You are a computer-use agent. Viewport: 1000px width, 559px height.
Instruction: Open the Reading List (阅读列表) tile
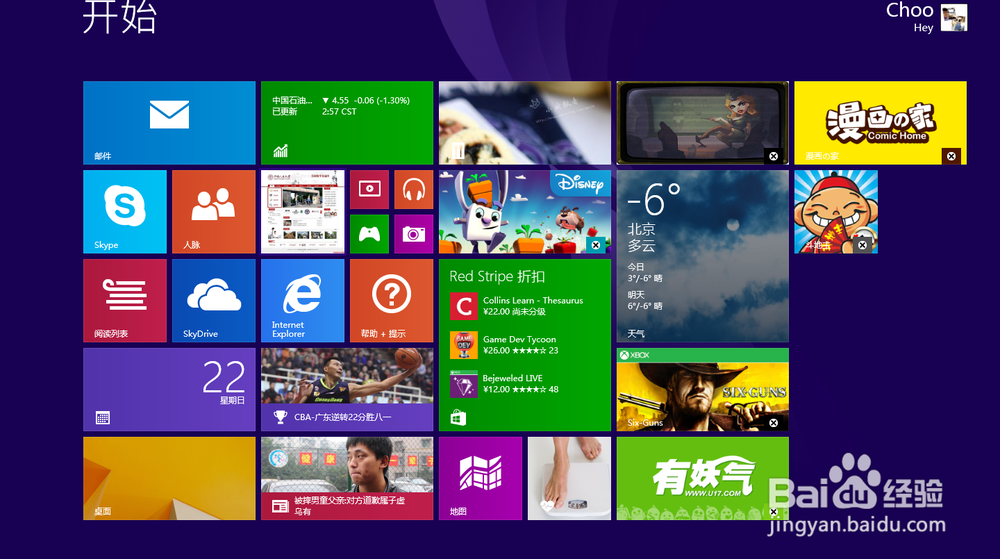click(x=125, y=300)
